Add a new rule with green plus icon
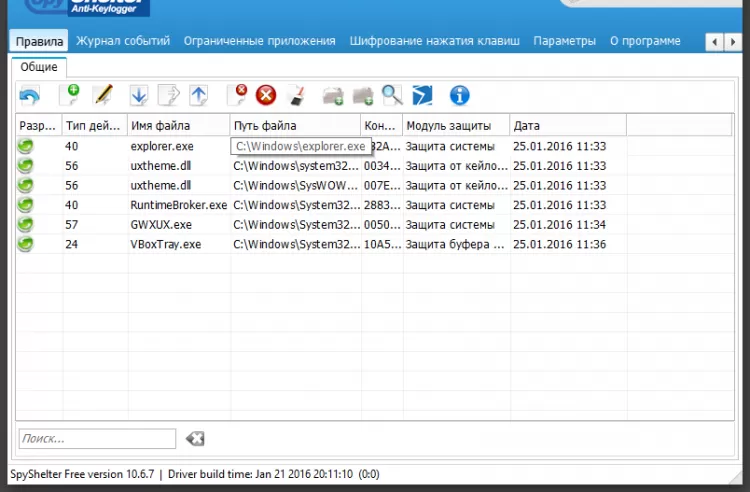 [x=70, y=95]
